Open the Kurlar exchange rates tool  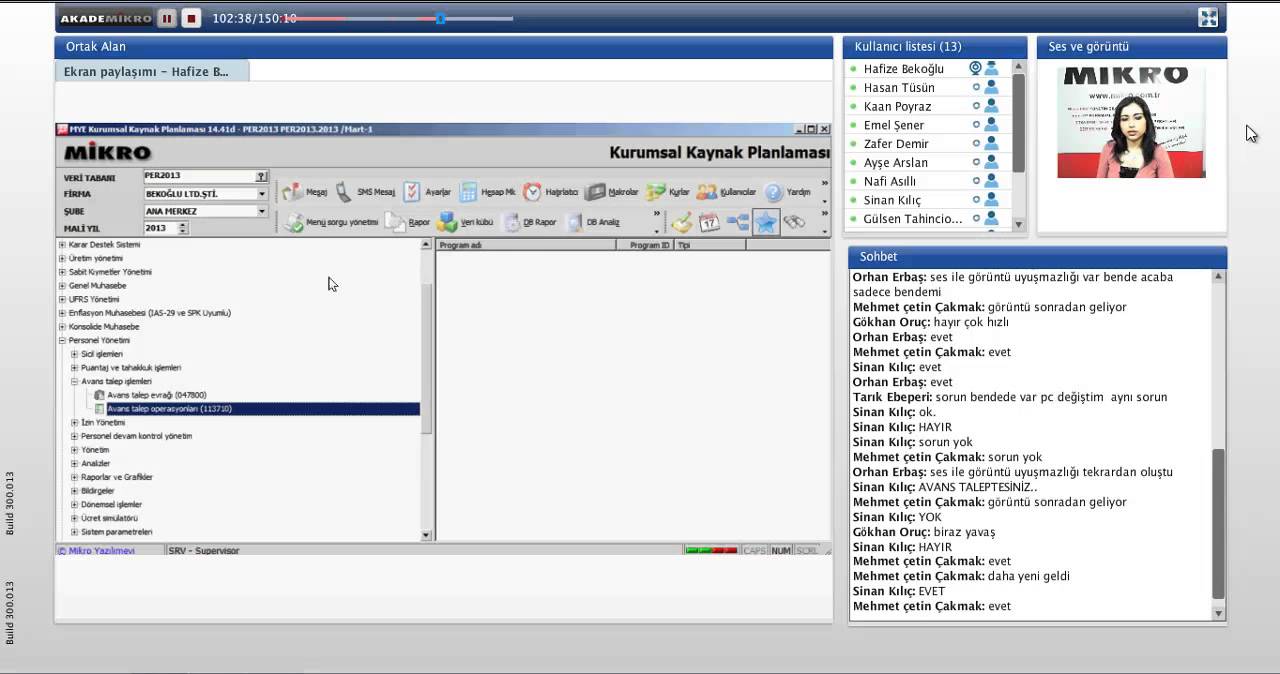coord(668,192)
